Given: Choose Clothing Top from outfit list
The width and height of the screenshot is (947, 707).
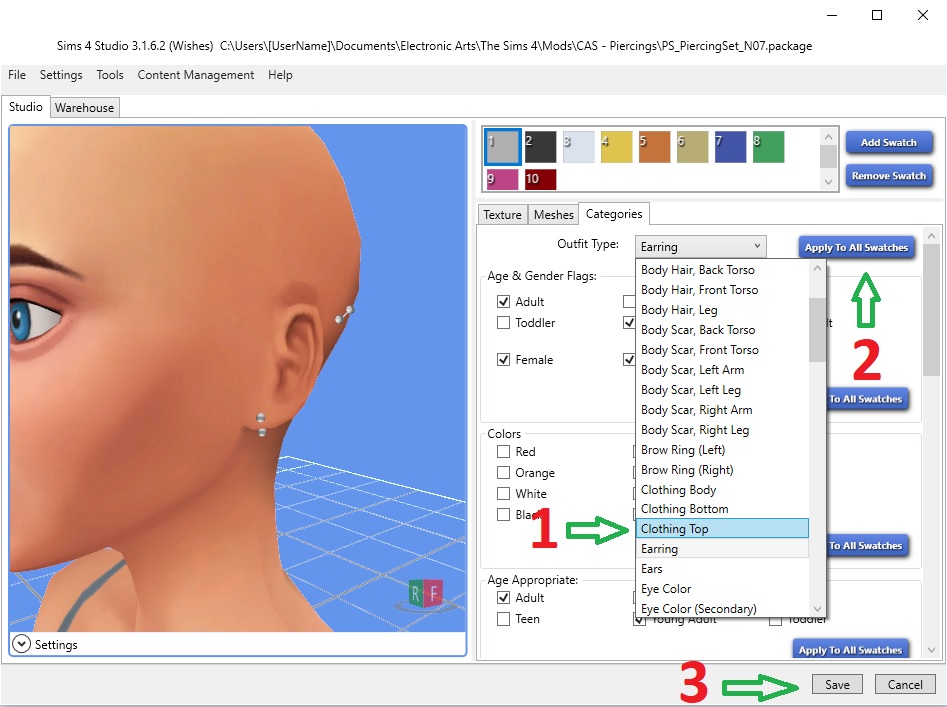Looking at the screenshot, I should tap(722, 528).
